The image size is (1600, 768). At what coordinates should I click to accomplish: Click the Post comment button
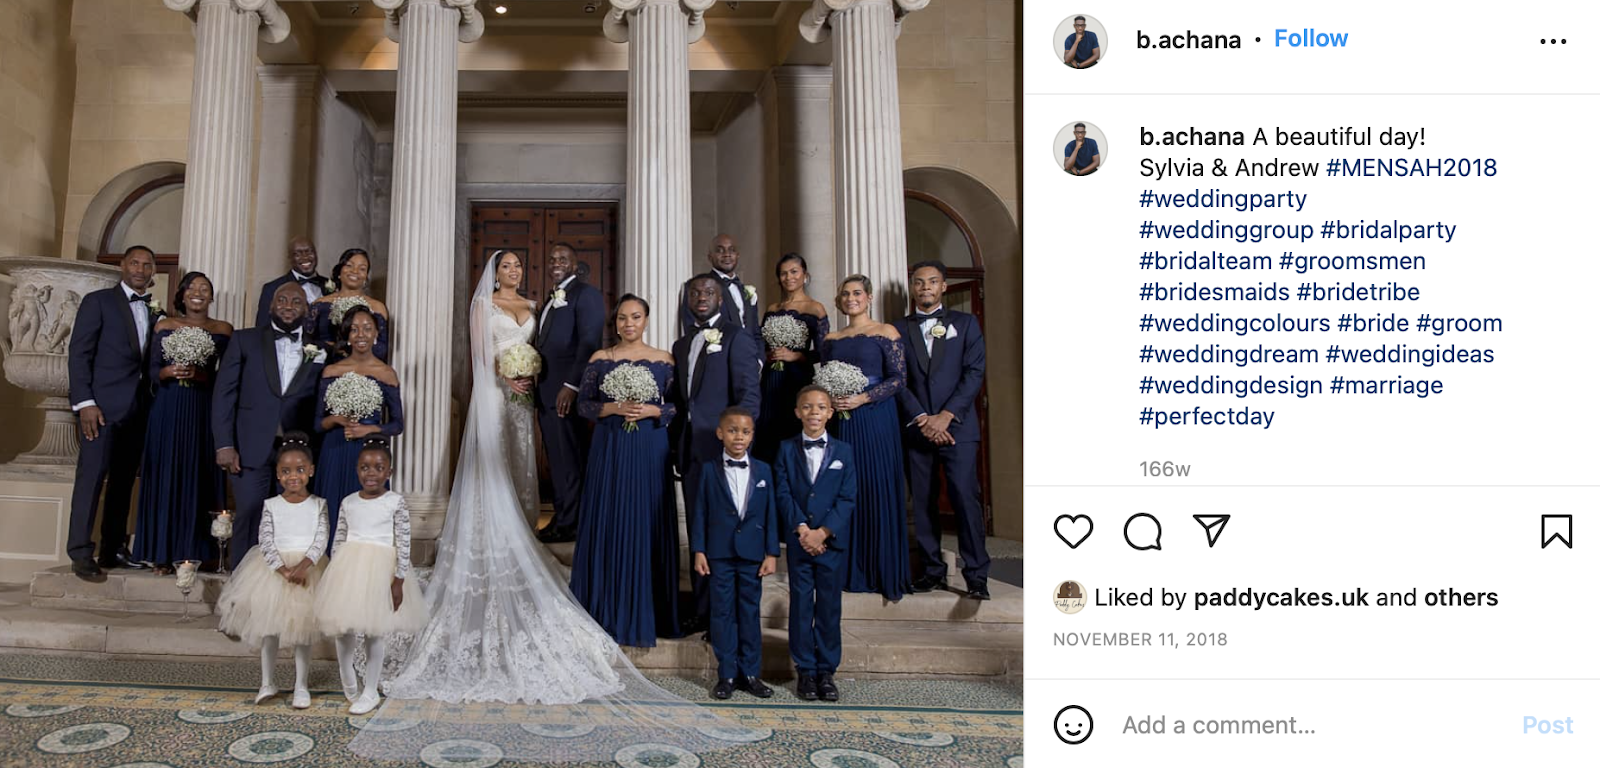coord(1547,725)
